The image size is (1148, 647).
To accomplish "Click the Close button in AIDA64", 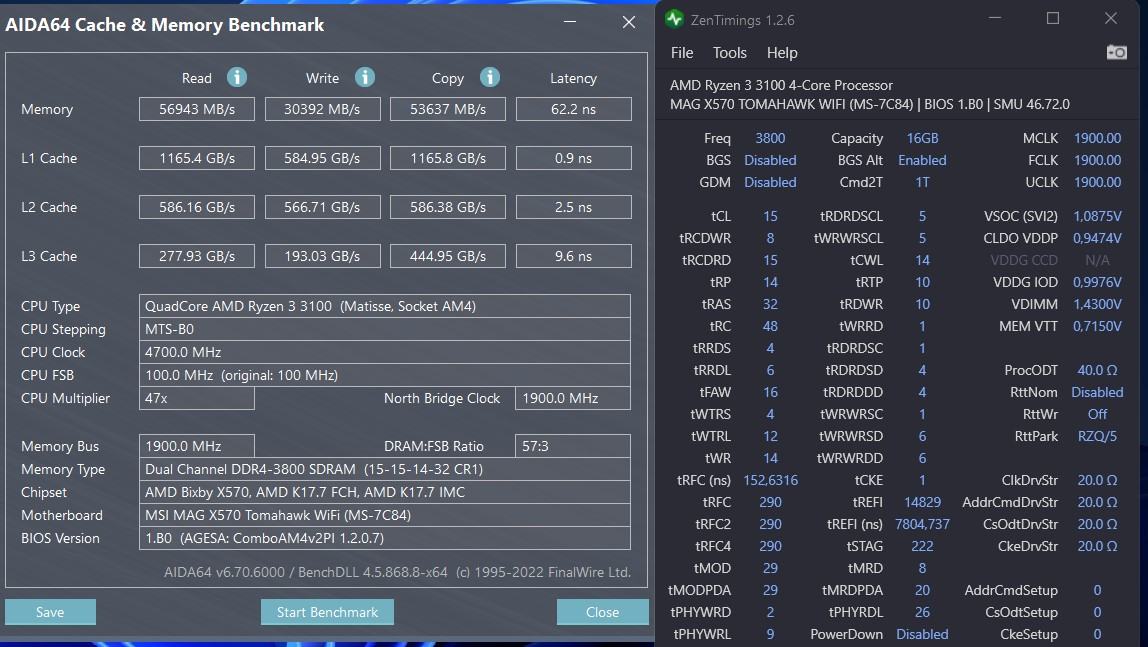I will pyautogui.click(x=603, y=612).
